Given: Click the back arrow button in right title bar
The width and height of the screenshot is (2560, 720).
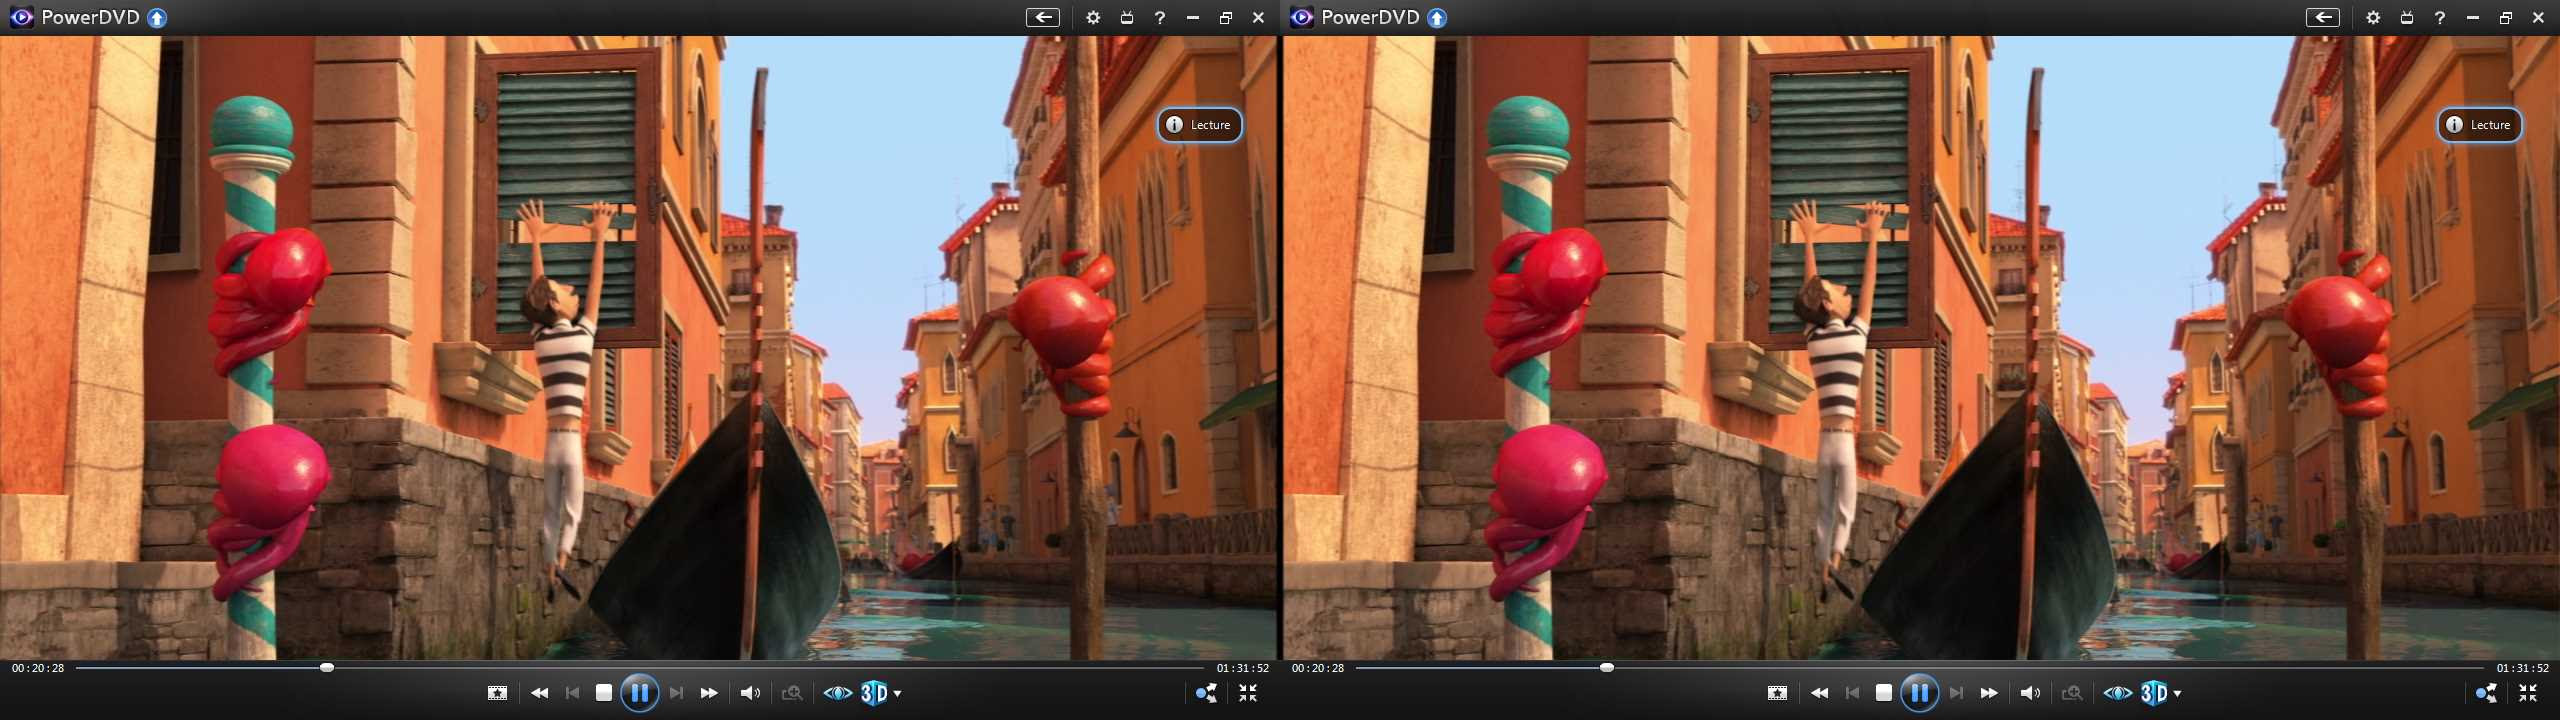Looking at the screenshot, I should point(2322,17).
